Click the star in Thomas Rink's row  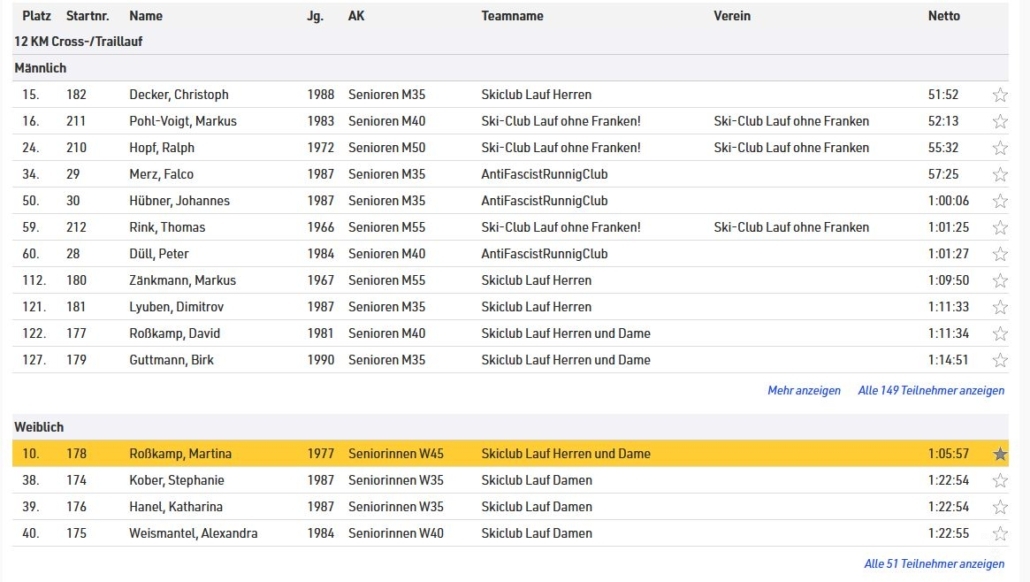(x=999, y=228)
